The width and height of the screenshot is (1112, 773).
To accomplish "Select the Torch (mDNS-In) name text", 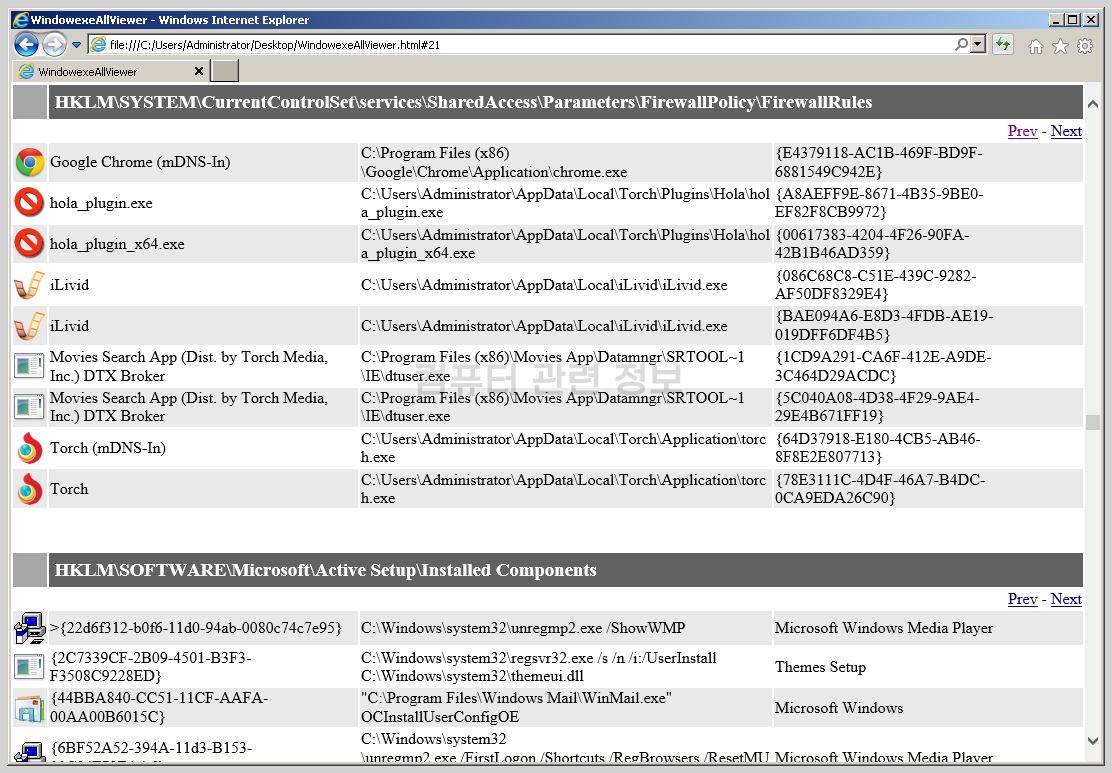I will [108, 448].
